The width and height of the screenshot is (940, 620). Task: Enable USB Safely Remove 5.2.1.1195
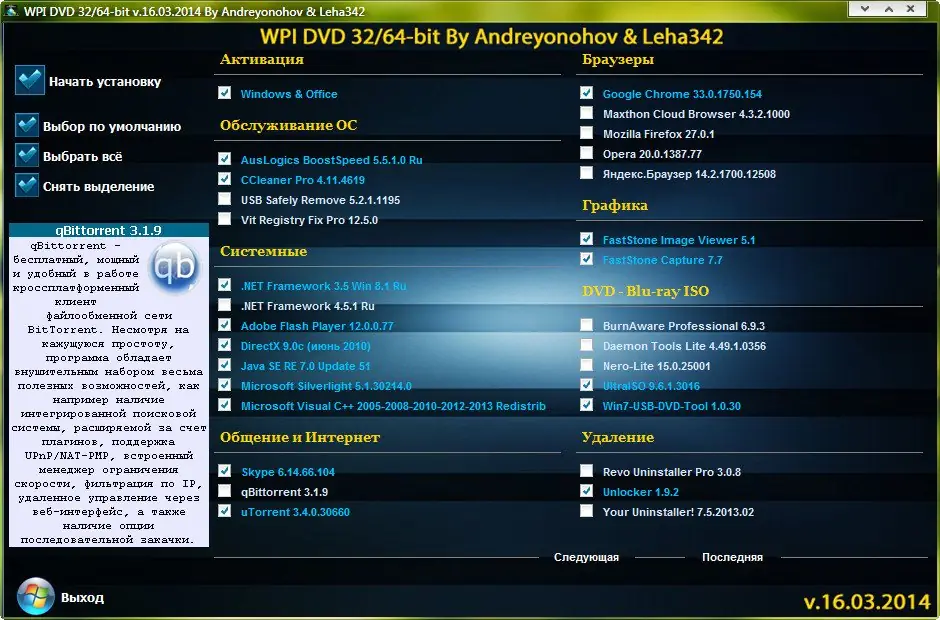pos(225,198)
